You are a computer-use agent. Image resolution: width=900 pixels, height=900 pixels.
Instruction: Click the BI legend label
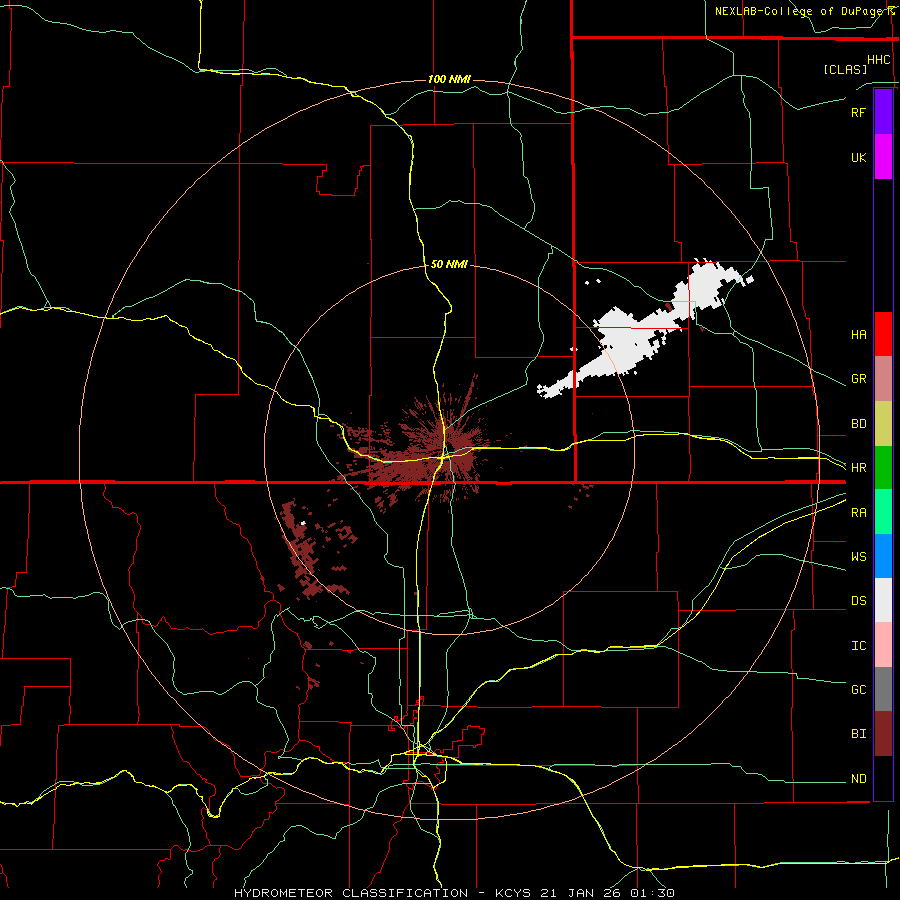click(x=858, y=734)
